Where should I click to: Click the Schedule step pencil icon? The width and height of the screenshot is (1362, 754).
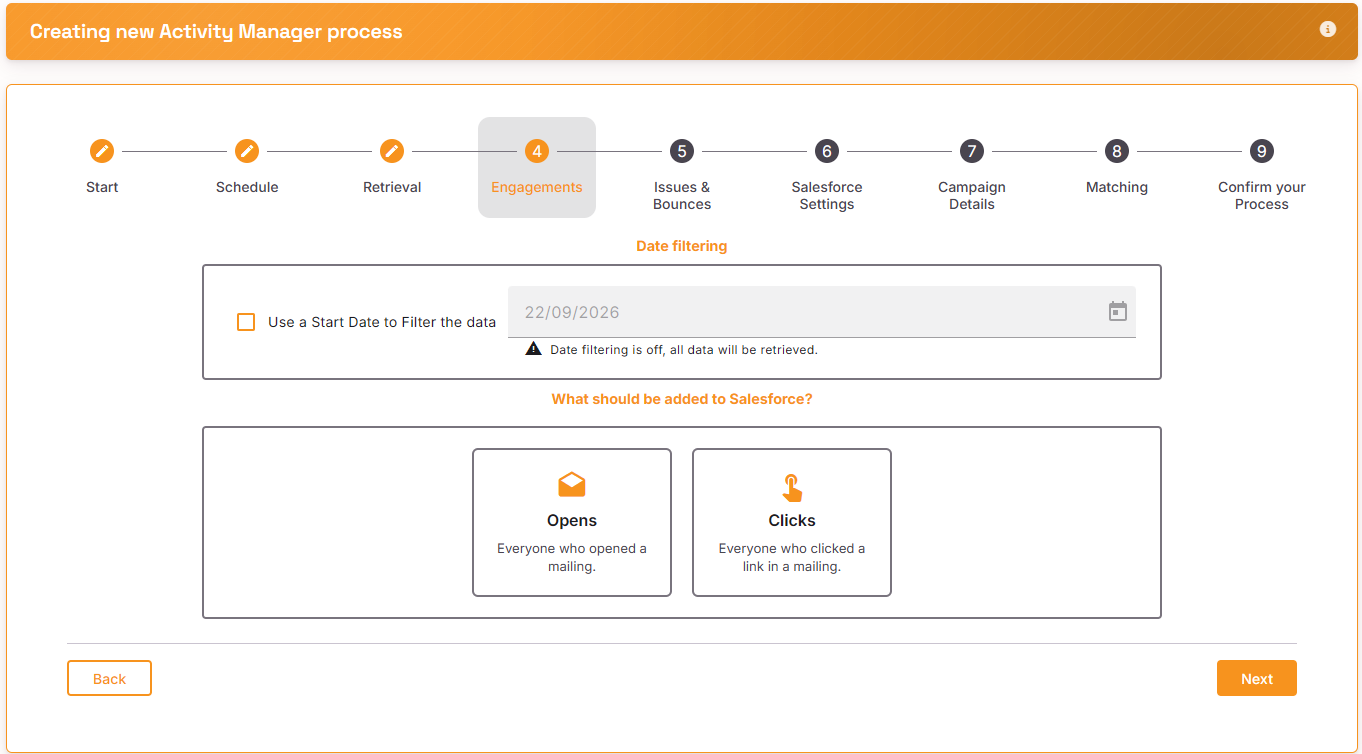[247, 151]
